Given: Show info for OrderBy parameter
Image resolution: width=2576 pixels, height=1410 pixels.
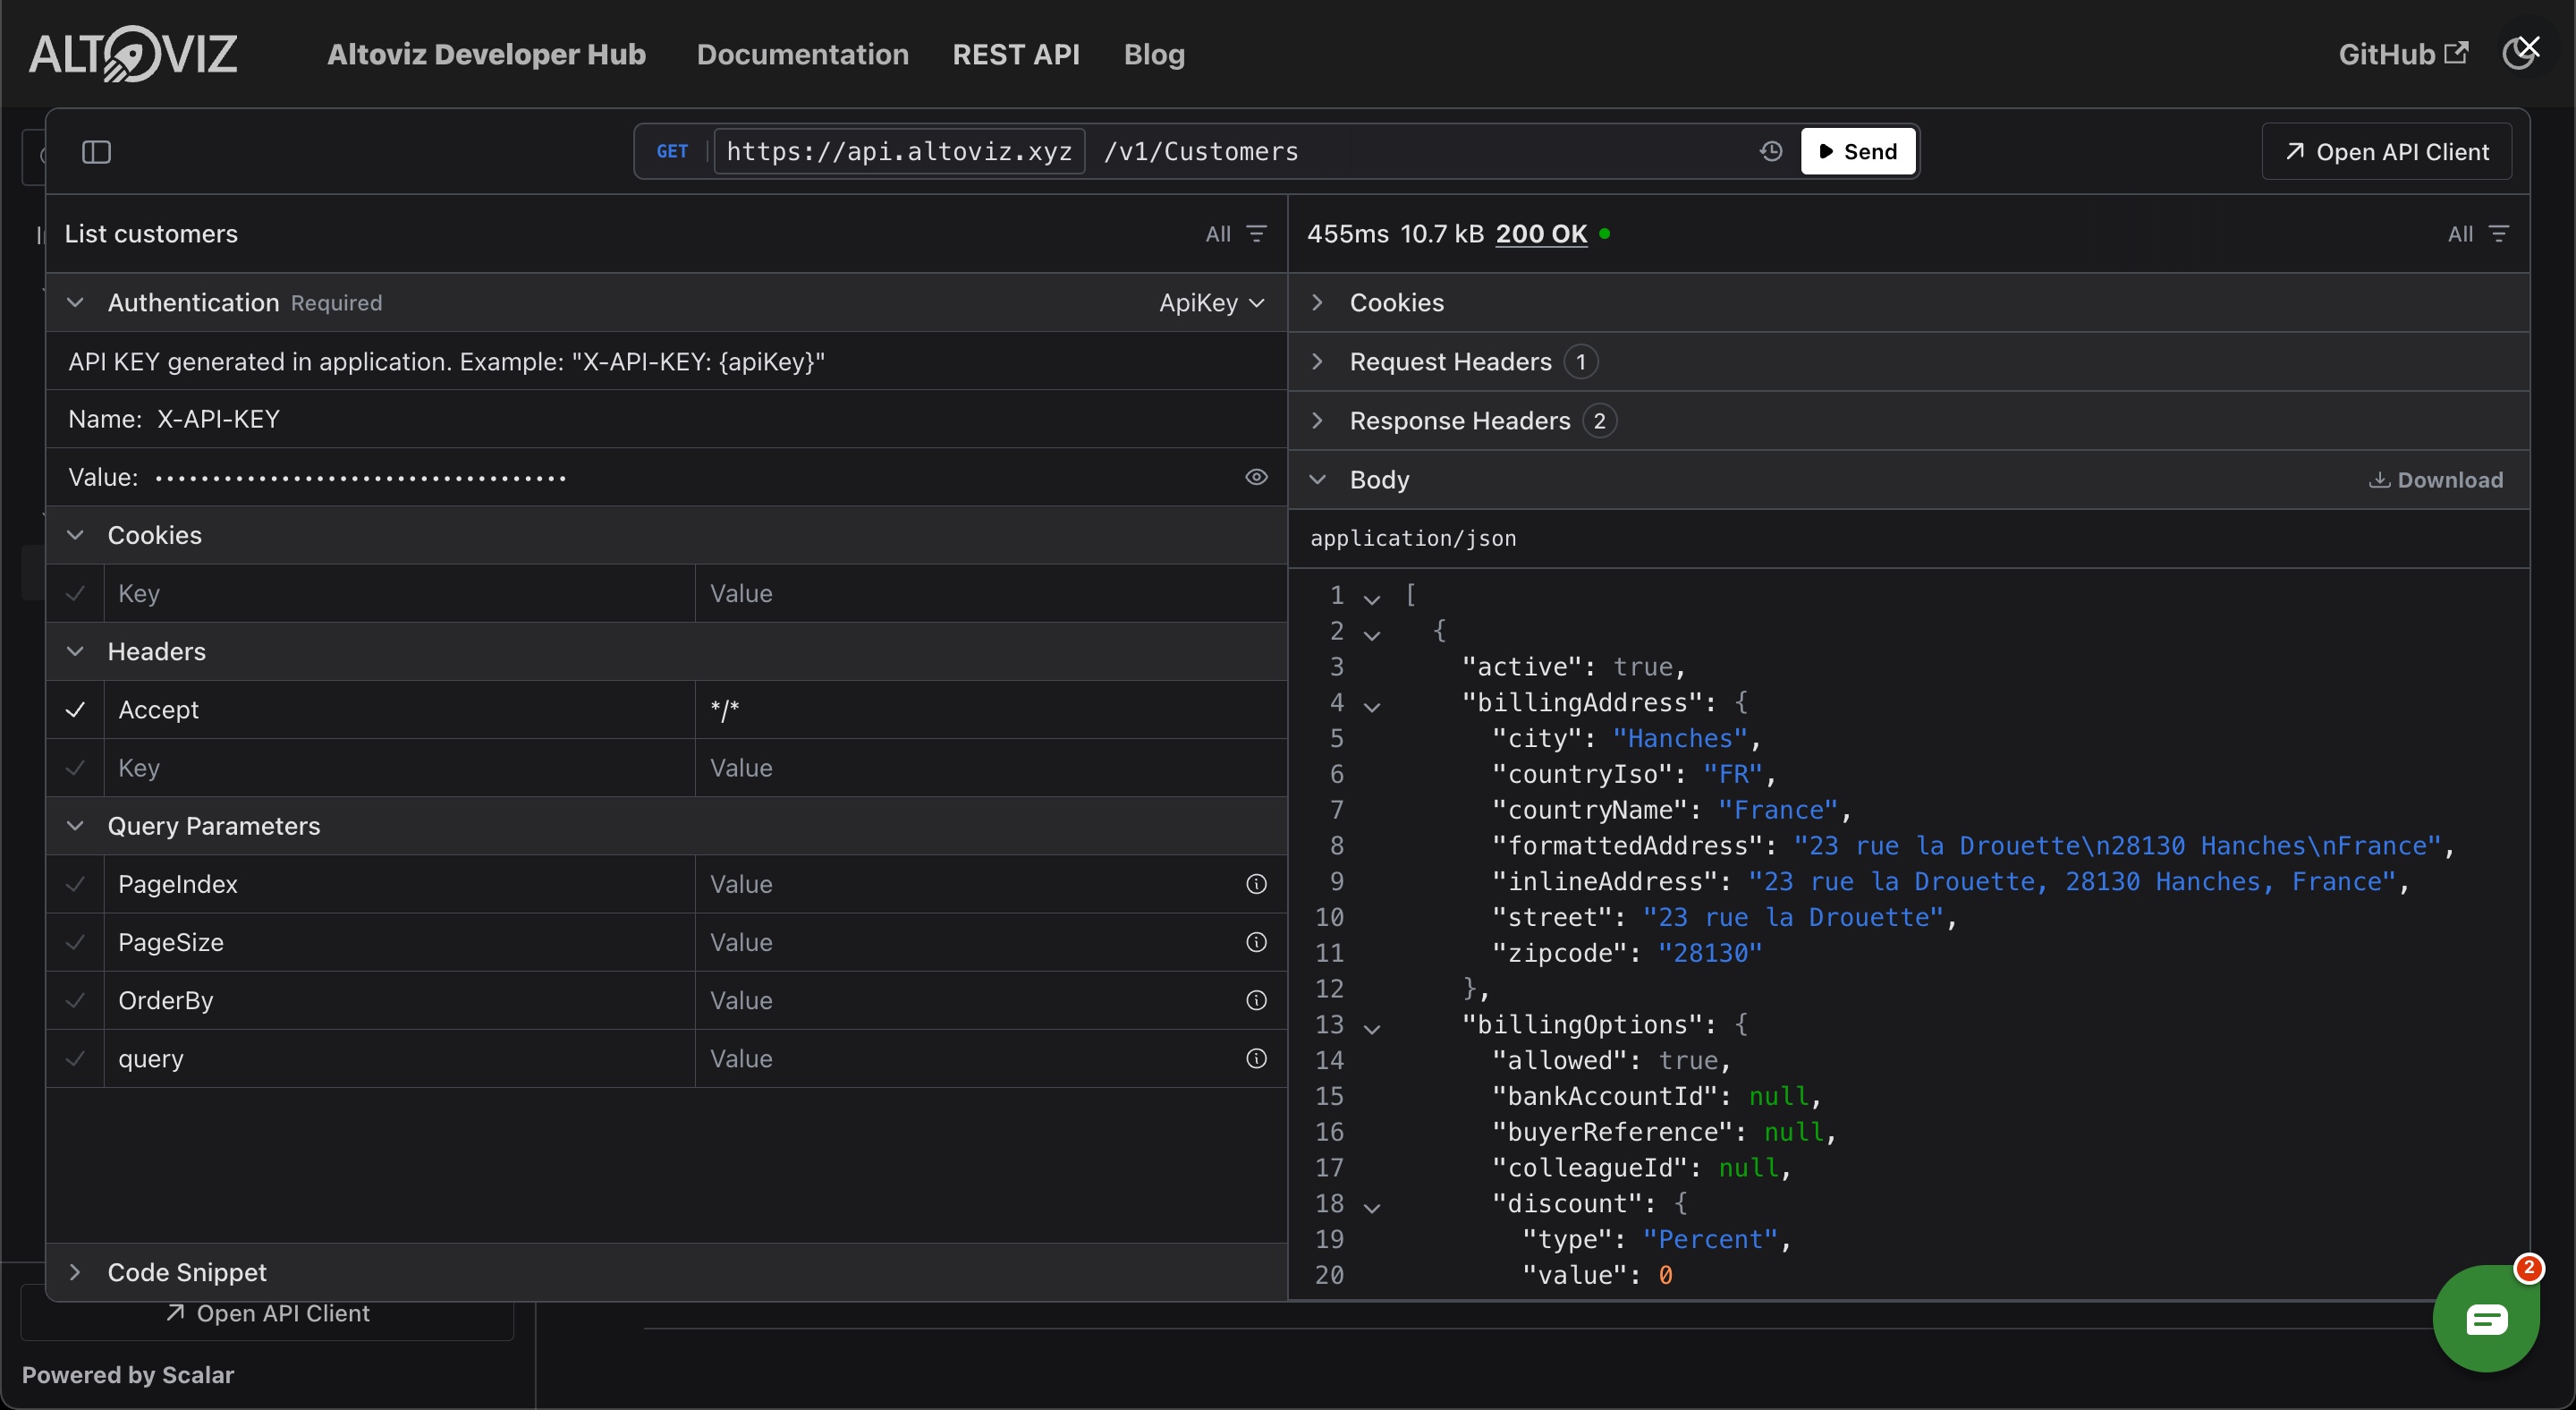Looking at the screenshot, I should coord(1256,1000).
